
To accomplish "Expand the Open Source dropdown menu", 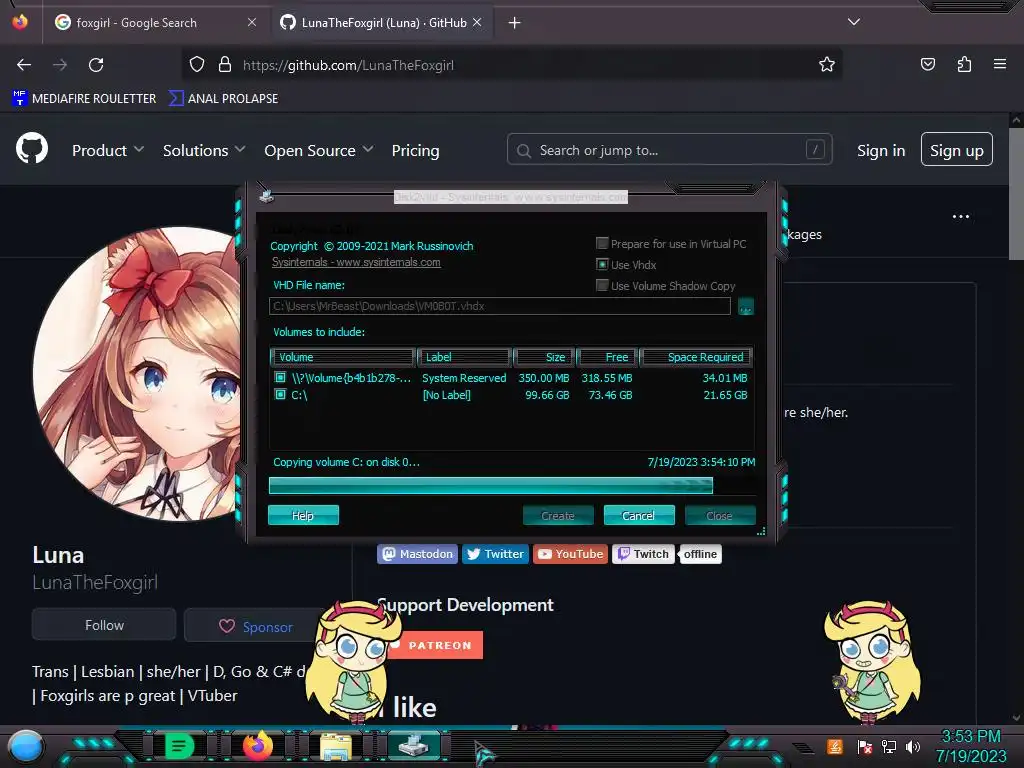I will click(x=319, y=150).
